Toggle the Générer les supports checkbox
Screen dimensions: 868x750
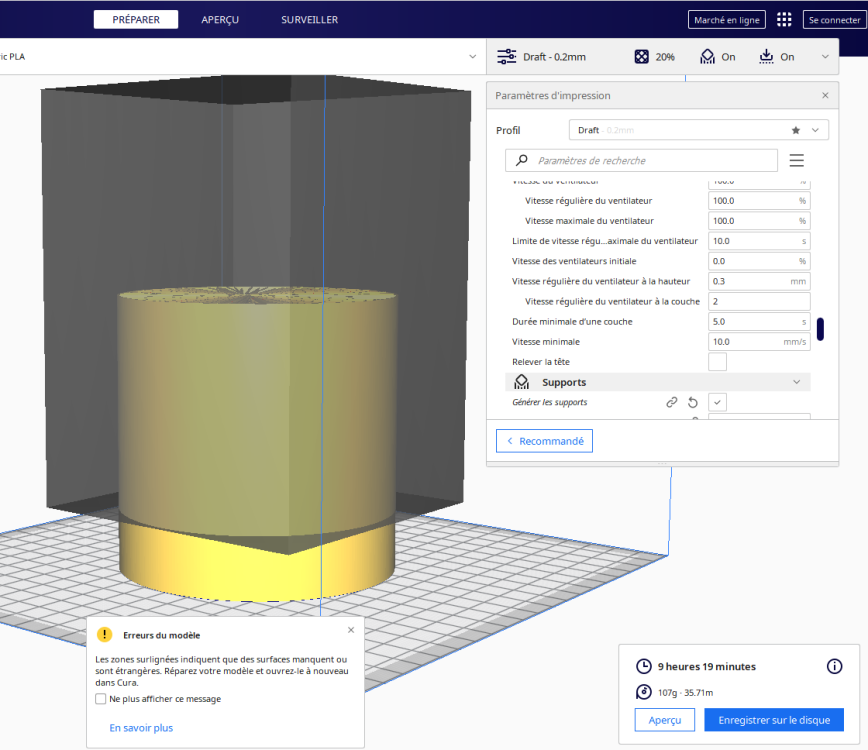click(x=718, y=402)
